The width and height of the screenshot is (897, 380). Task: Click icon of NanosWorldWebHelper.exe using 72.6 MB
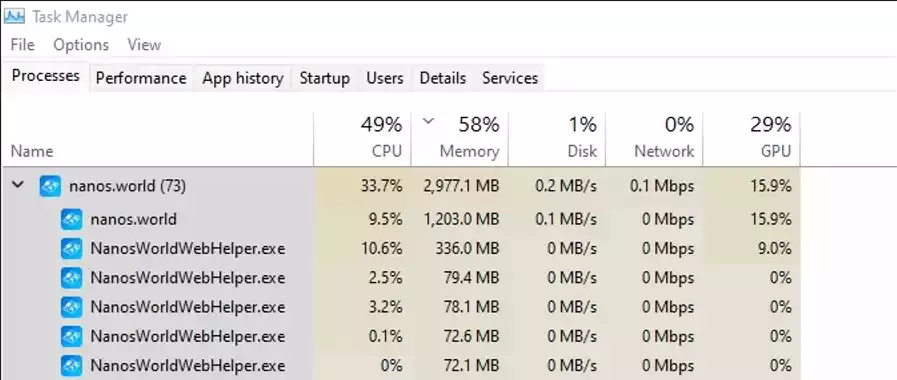(x=72, y=337)
